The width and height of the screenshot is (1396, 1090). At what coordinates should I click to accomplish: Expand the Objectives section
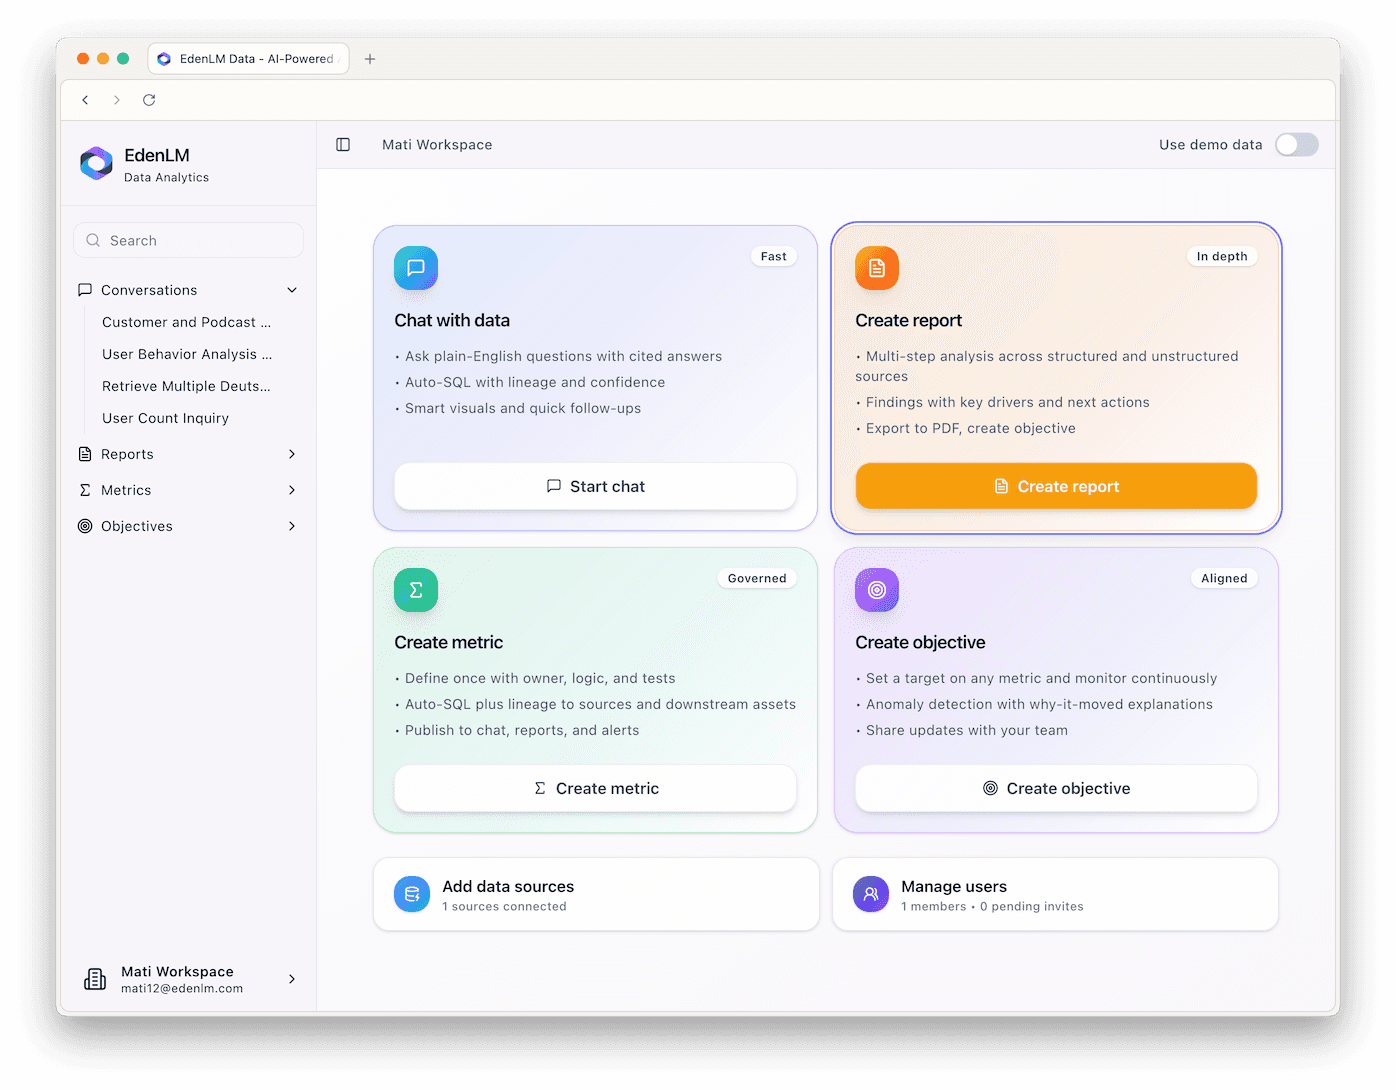tap(291, 526)
